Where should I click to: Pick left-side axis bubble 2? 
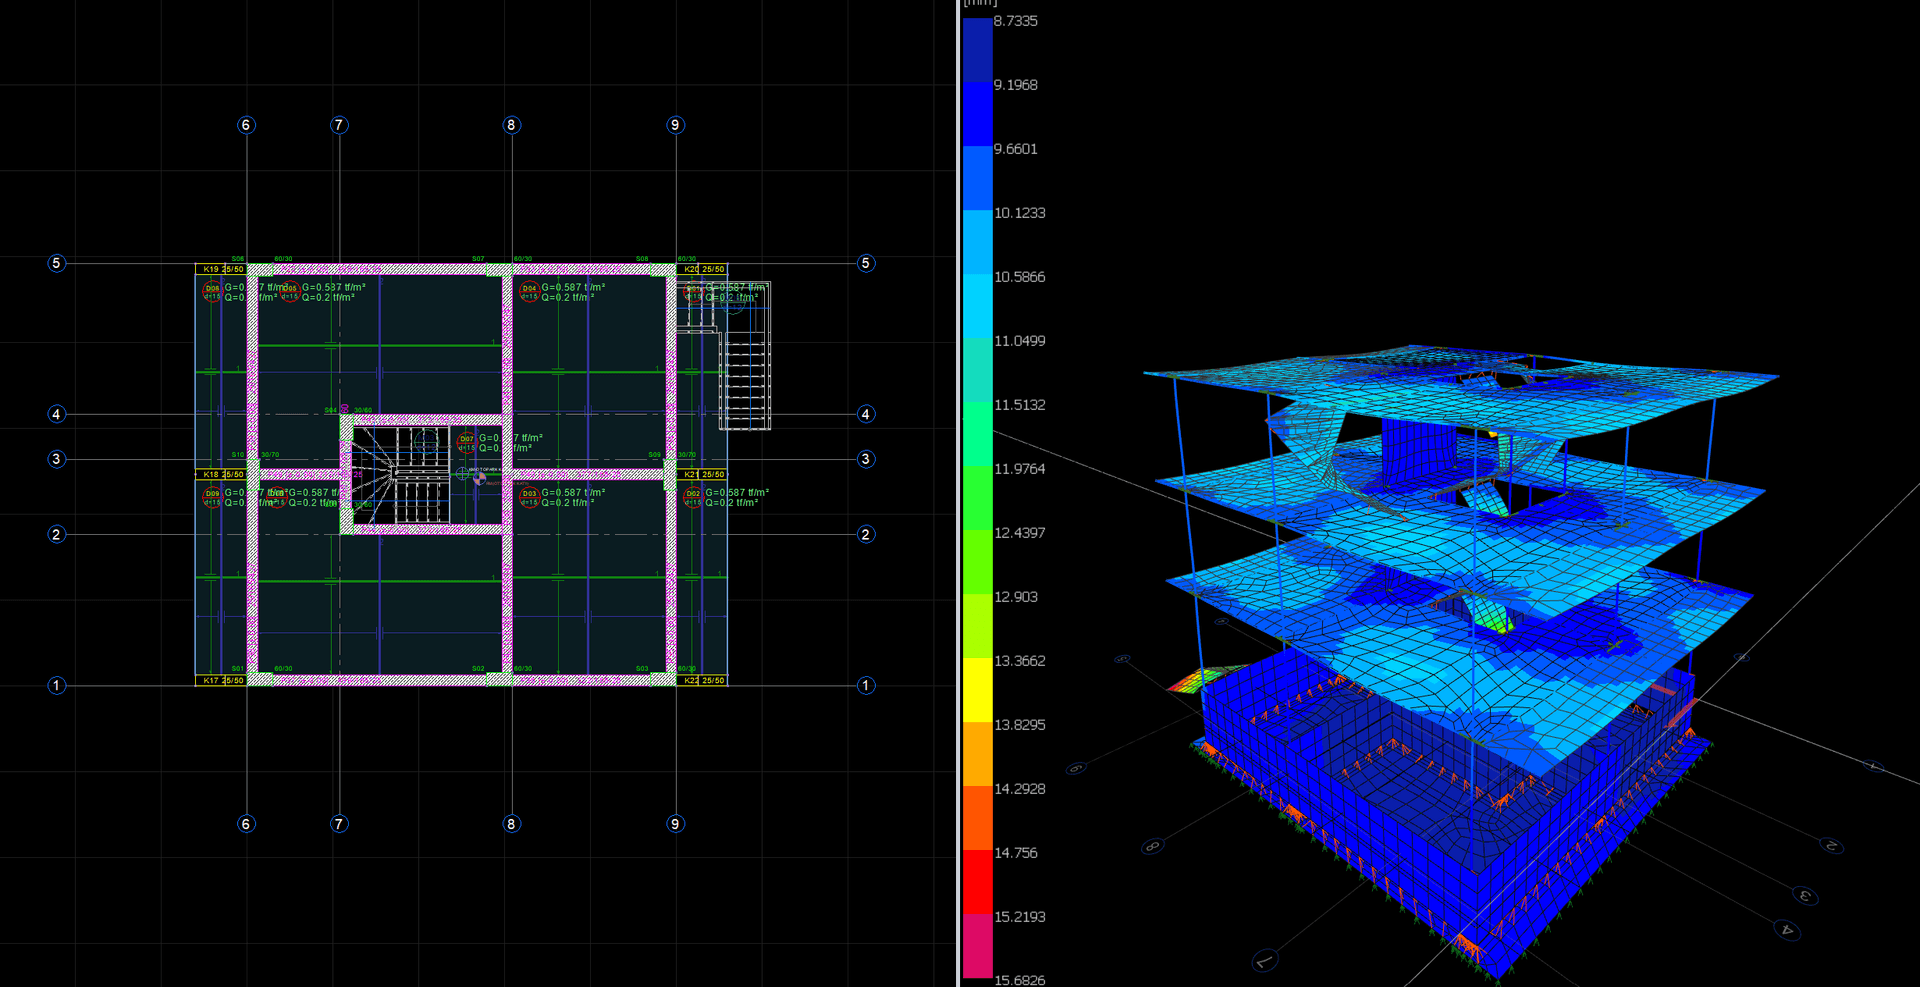(56, 534)
